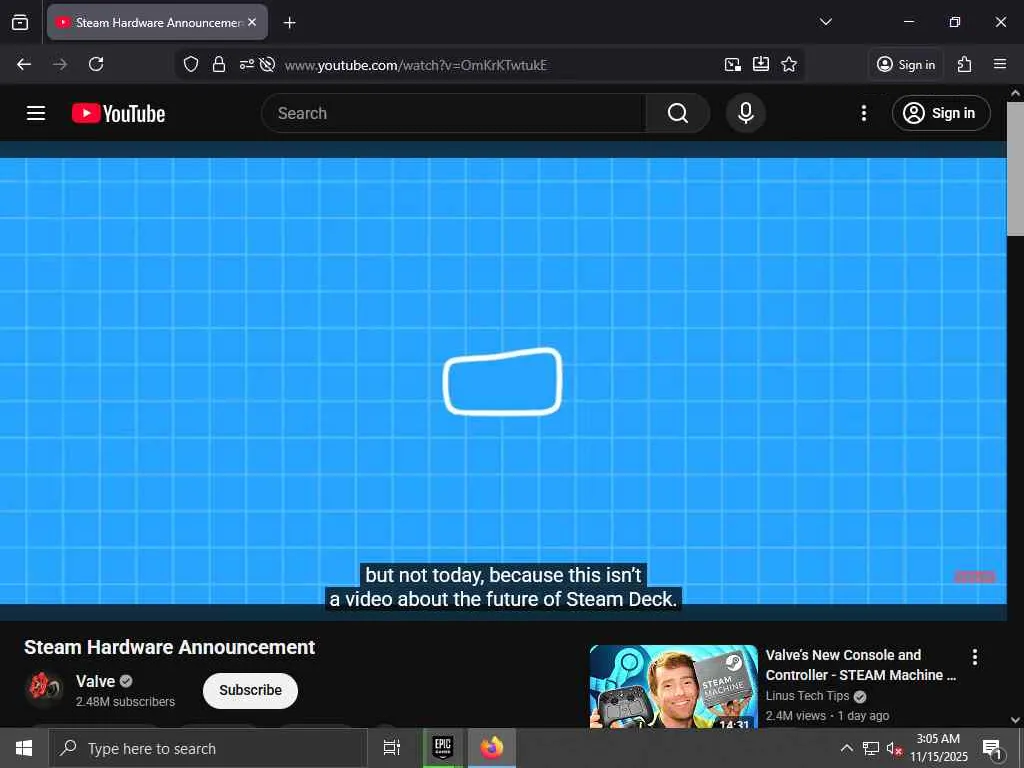Expand the list all tabs chevron

pos(825,22)
